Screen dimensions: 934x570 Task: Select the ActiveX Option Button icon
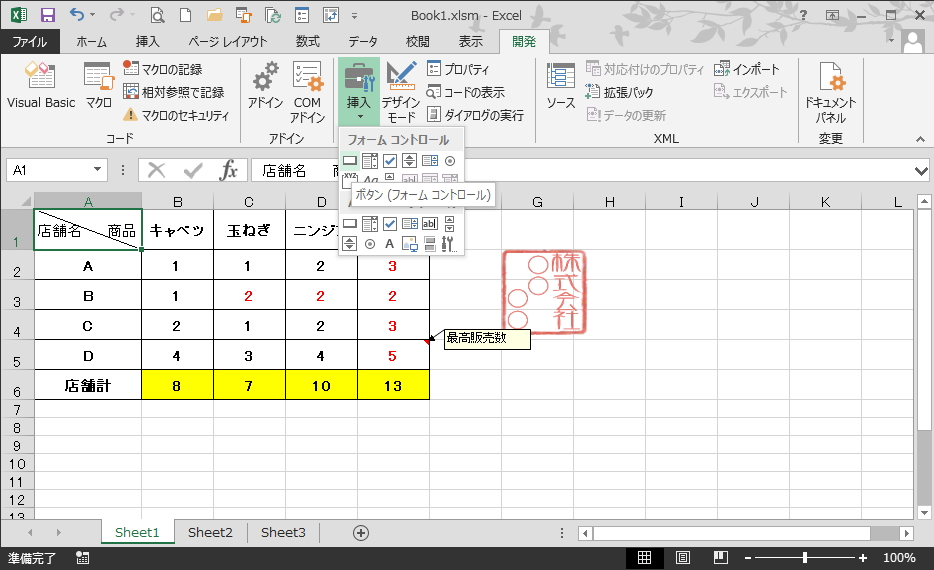pyautogui.click(x=370, y=244)
